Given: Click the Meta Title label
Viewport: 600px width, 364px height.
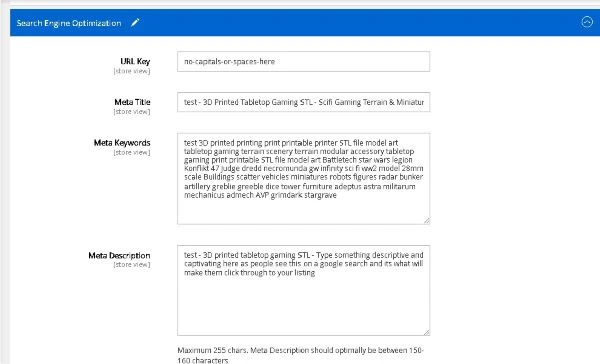Looking at the screenshot, I should click(132, 102).
